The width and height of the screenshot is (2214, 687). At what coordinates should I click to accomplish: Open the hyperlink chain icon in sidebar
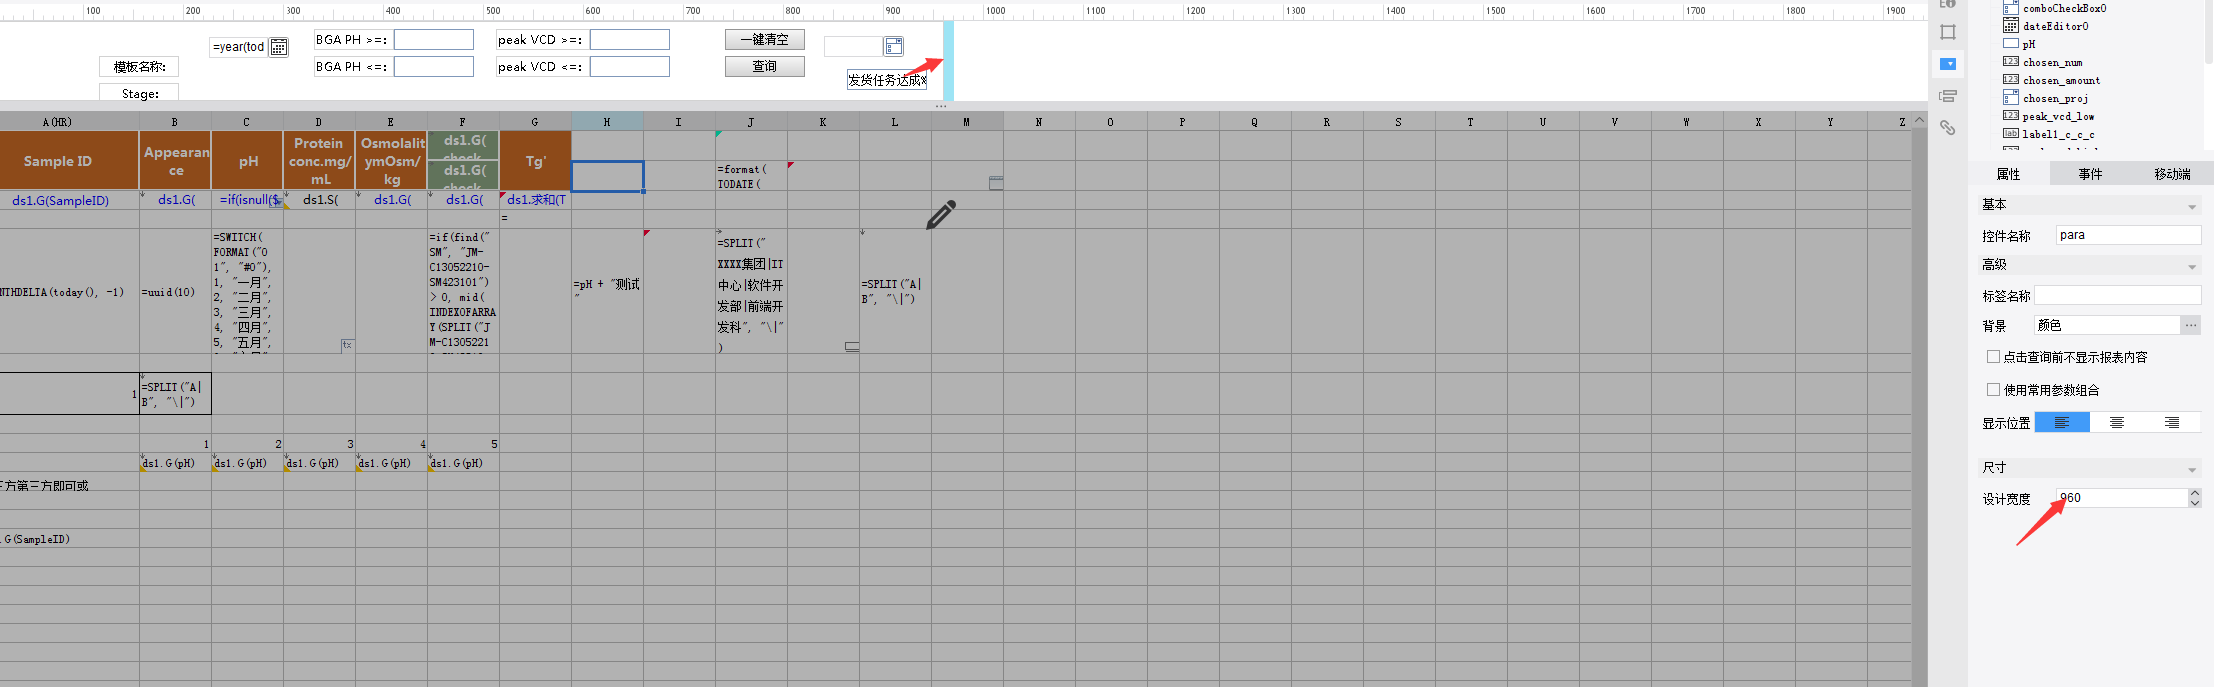pos(1948,128)
